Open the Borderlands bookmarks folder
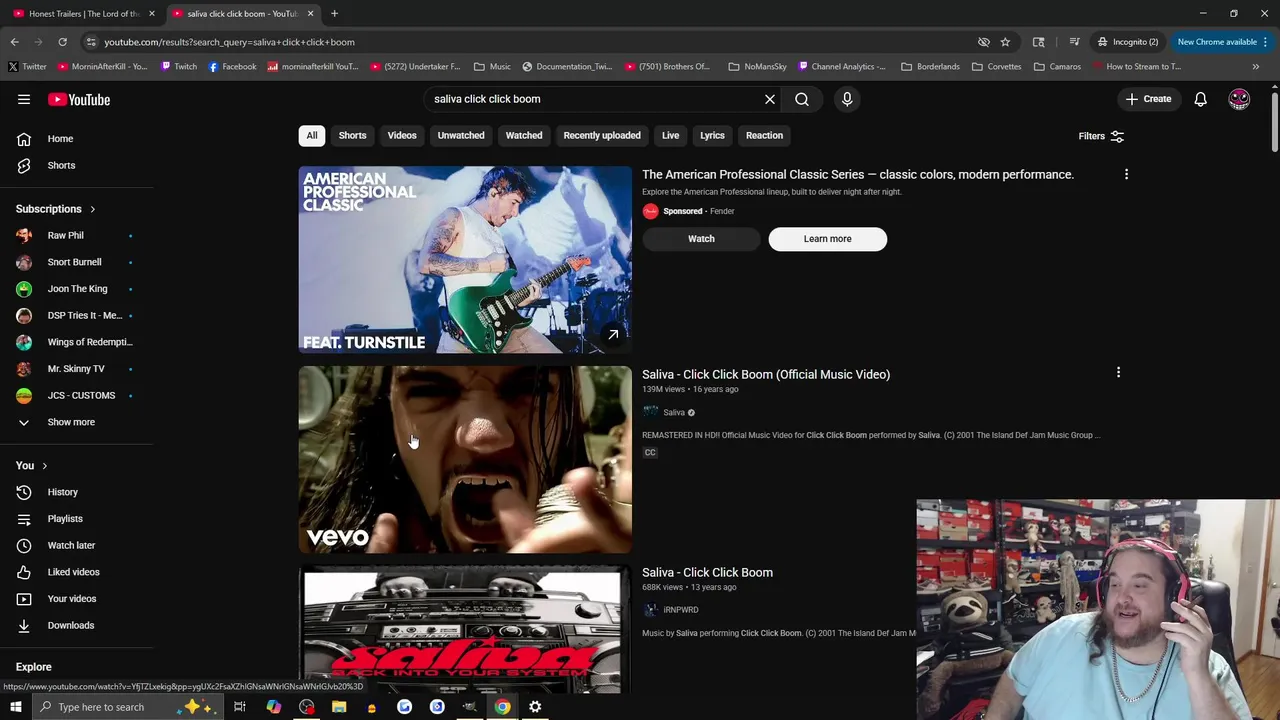This screenshot has height=720, width=1280. [930, 66]
